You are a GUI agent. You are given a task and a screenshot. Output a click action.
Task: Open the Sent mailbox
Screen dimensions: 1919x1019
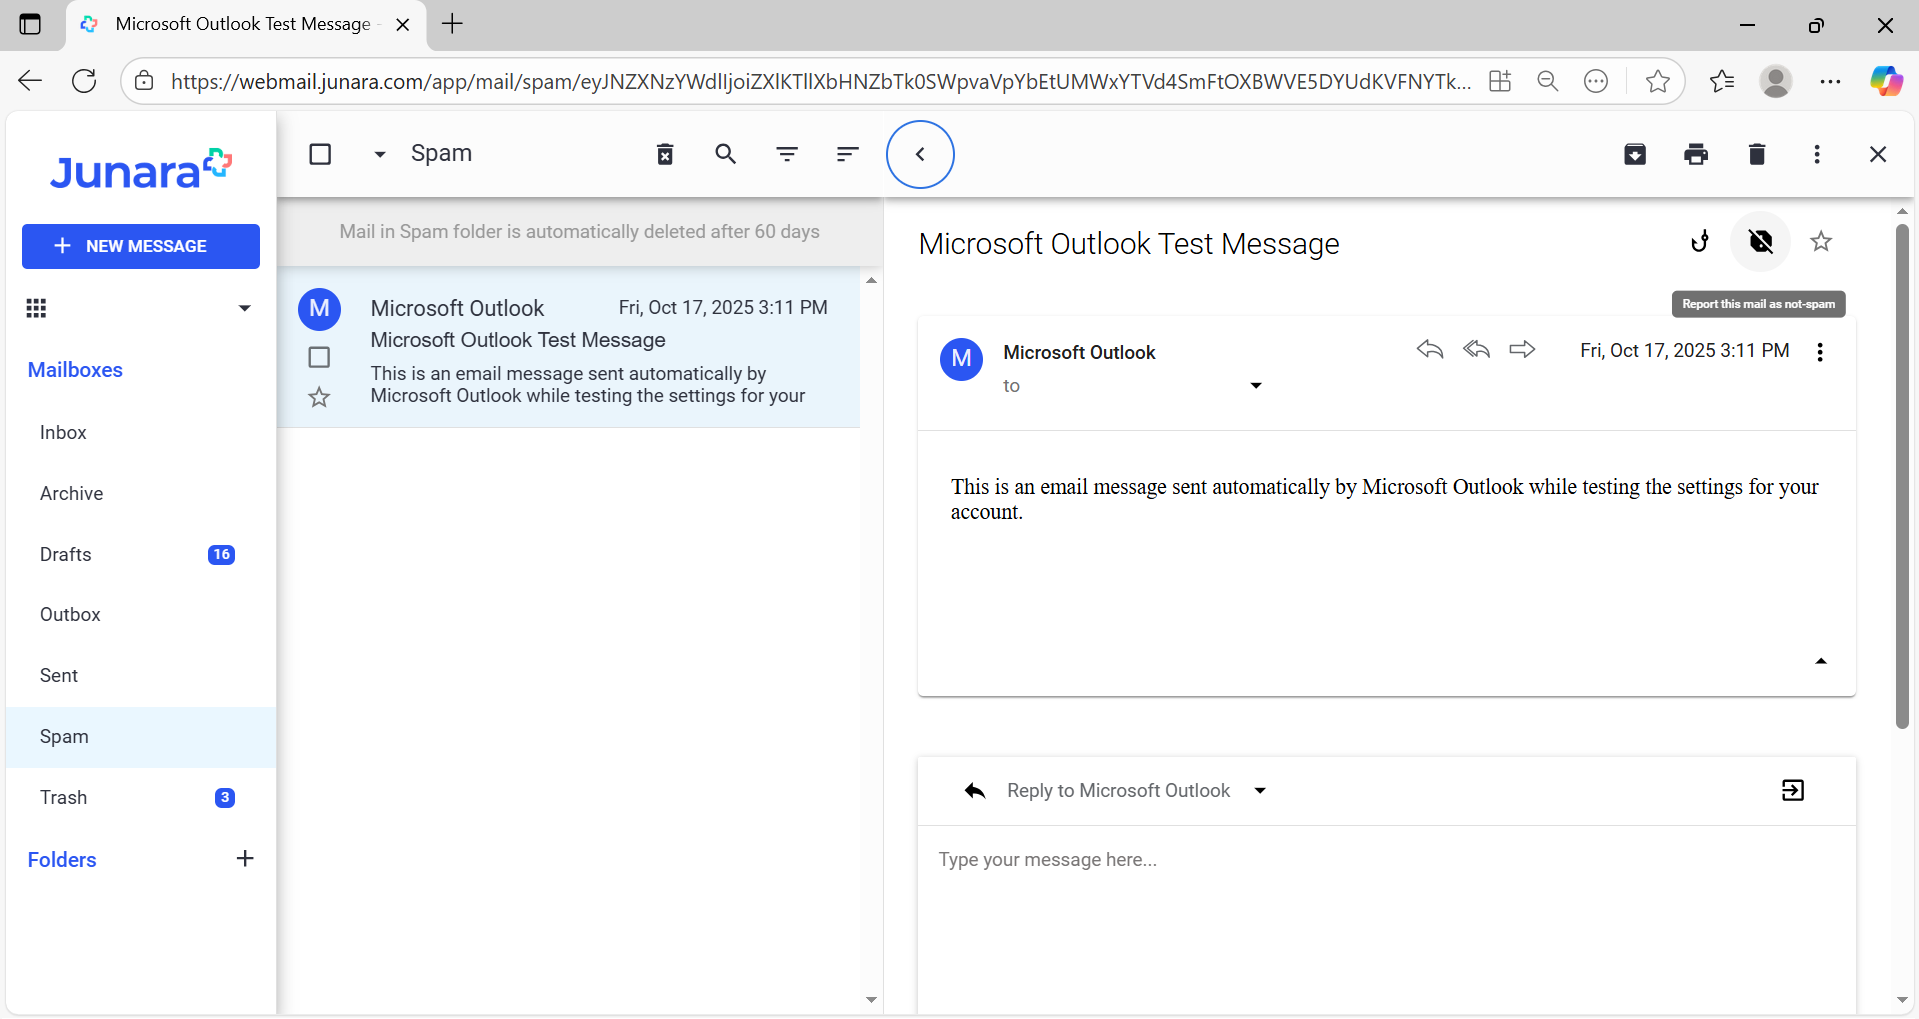coord(141,675)
